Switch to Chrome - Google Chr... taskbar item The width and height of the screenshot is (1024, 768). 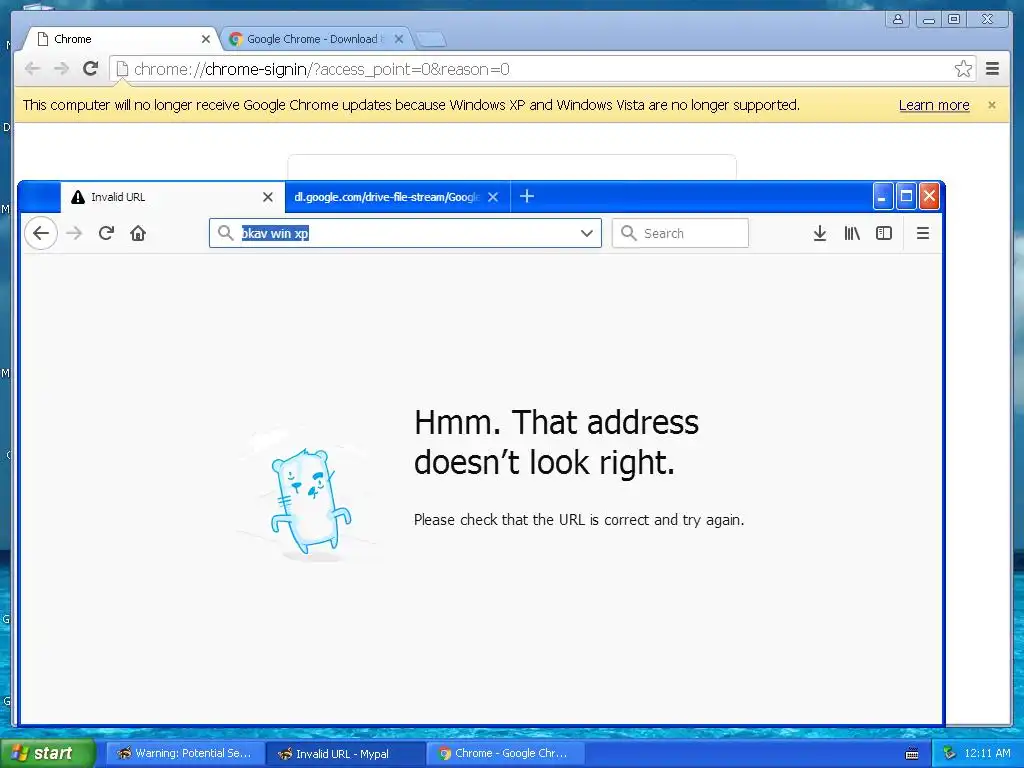pos(505,753)
